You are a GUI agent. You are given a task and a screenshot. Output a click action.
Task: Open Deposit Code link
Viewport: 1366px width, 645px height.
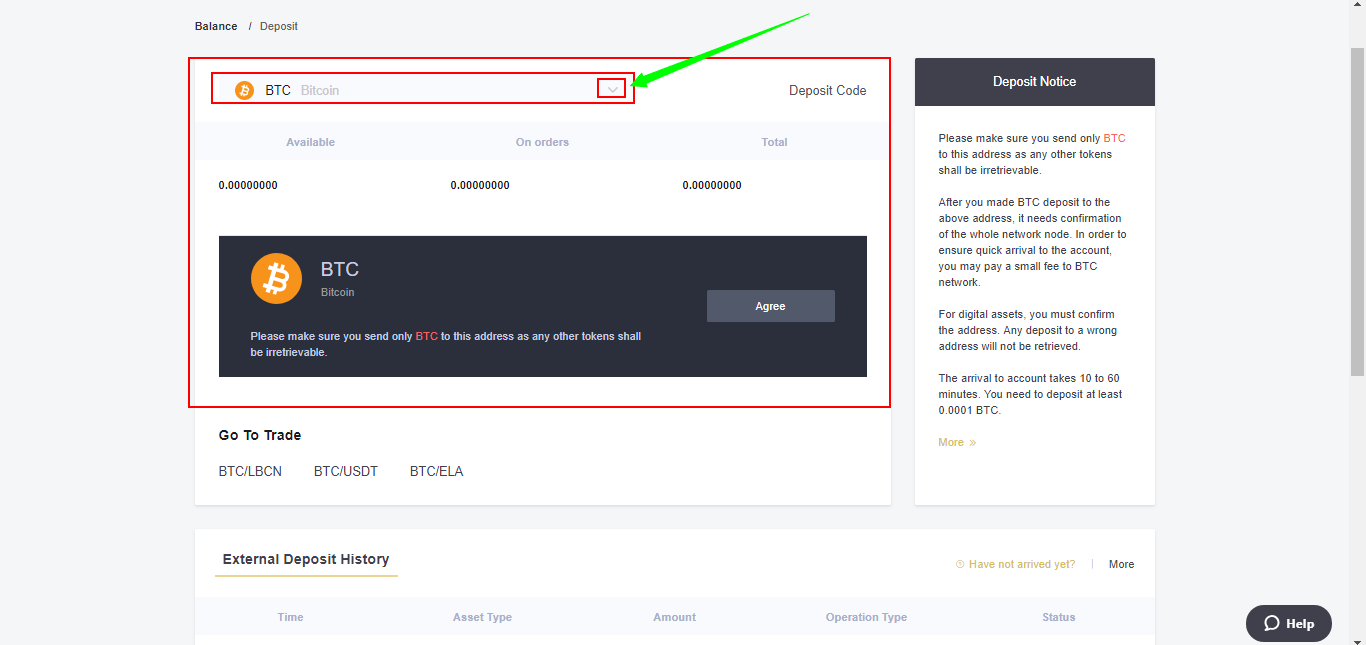(x=827, y=90)
